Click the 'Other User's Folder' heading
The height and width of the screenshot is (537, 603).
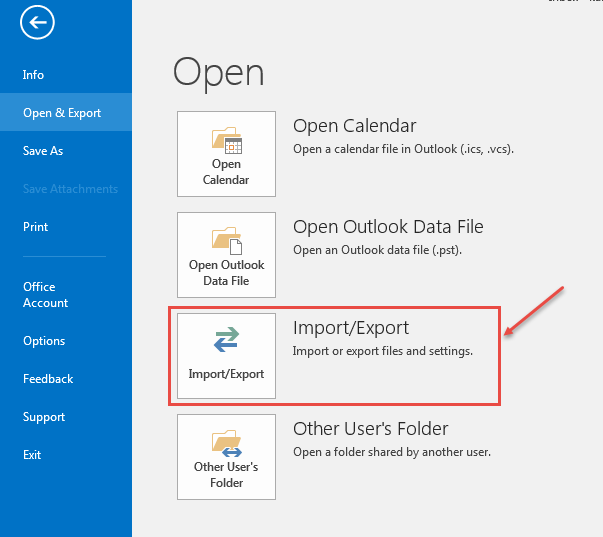point(371,429)
